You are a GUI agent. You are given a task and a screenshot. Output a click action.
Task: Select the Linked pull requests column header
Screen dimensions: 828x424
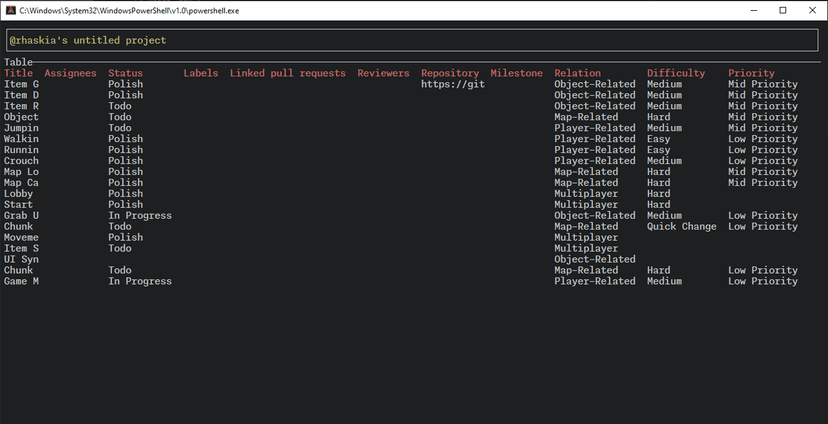(288, 73)
